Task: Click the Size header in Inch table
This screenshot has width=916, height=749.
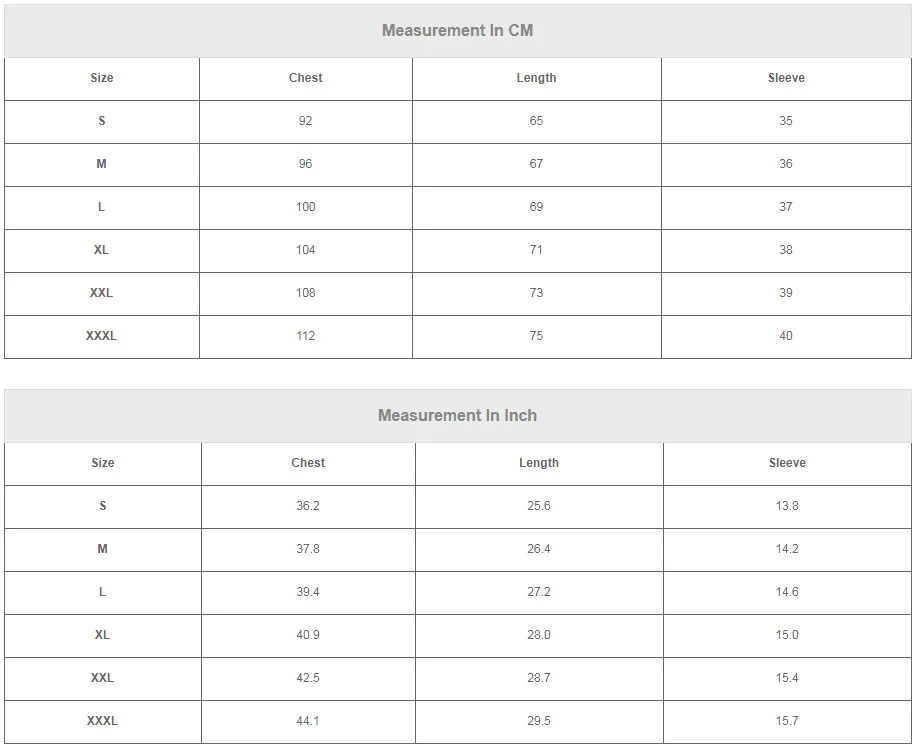Action: click(x=103, y=463)
